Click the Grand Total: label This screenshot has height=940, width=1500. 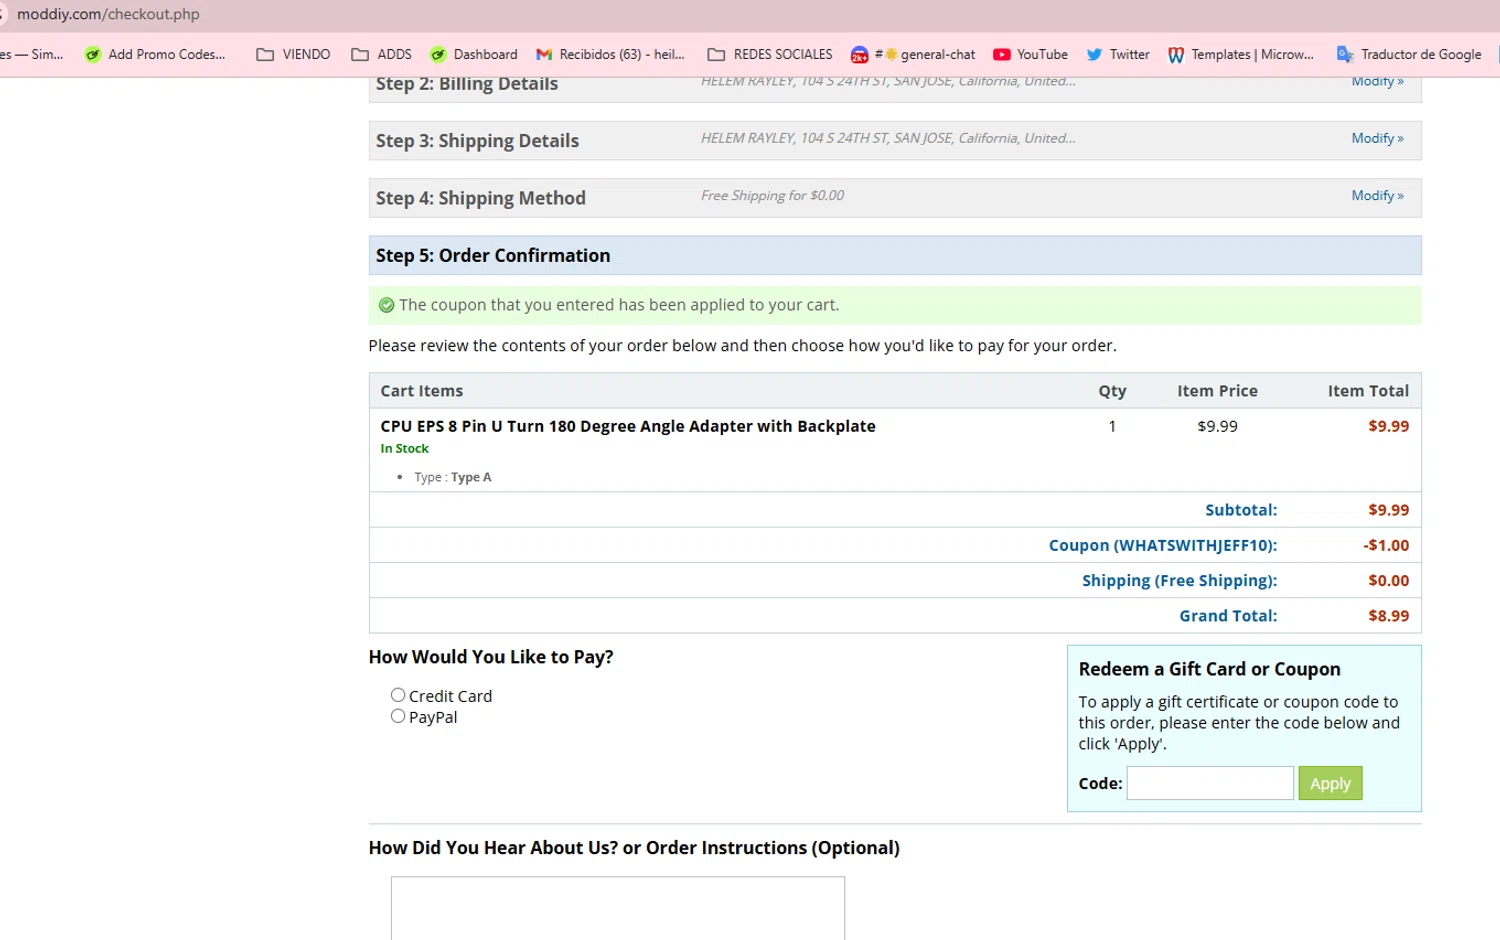(x=1228, y=616)
